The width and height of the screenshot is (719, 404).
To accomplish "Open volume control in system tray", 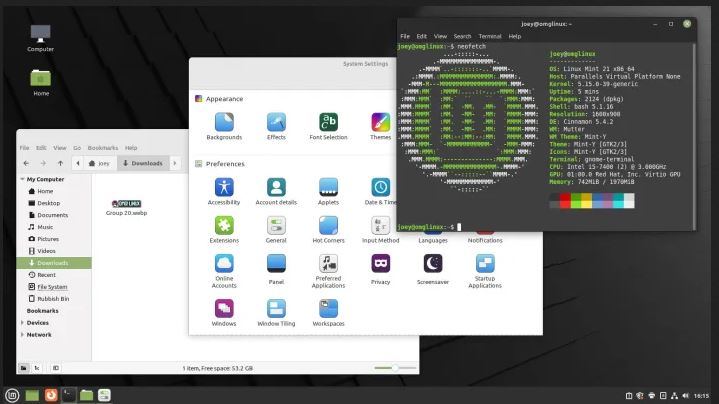I will [x=685, y=395].
